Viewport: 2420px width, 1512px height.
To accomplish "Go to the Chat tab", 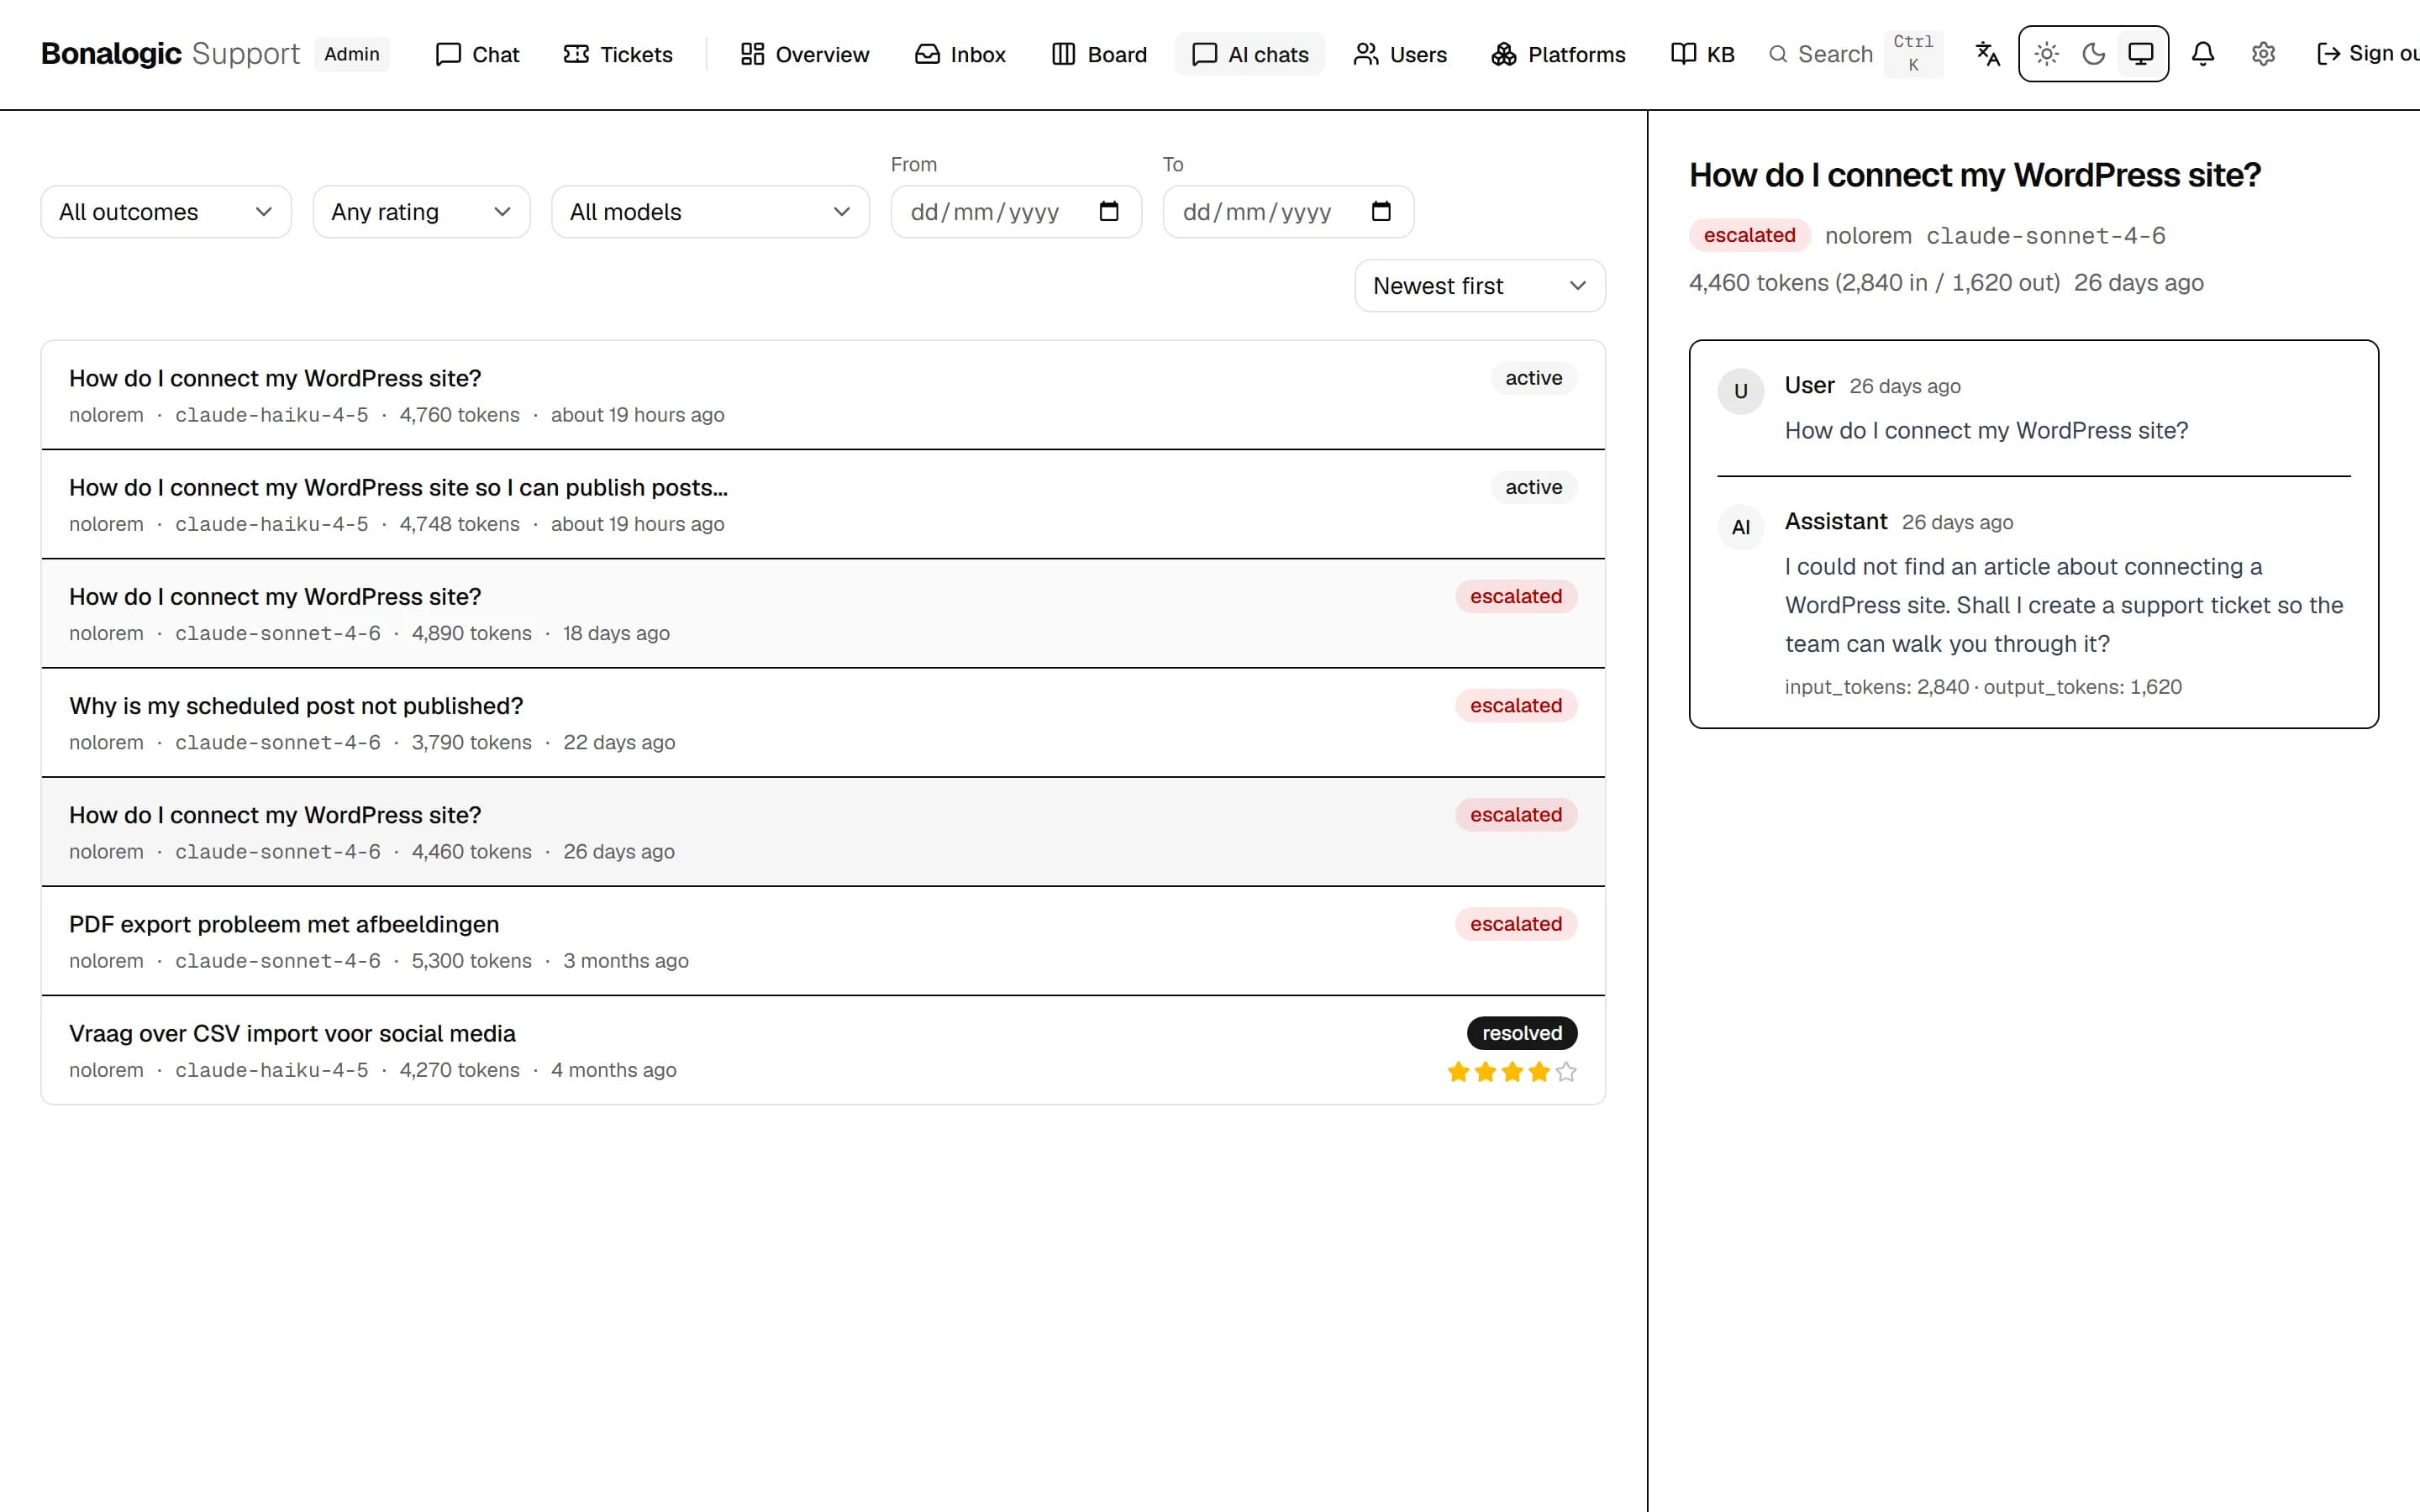I will (477, 54).
